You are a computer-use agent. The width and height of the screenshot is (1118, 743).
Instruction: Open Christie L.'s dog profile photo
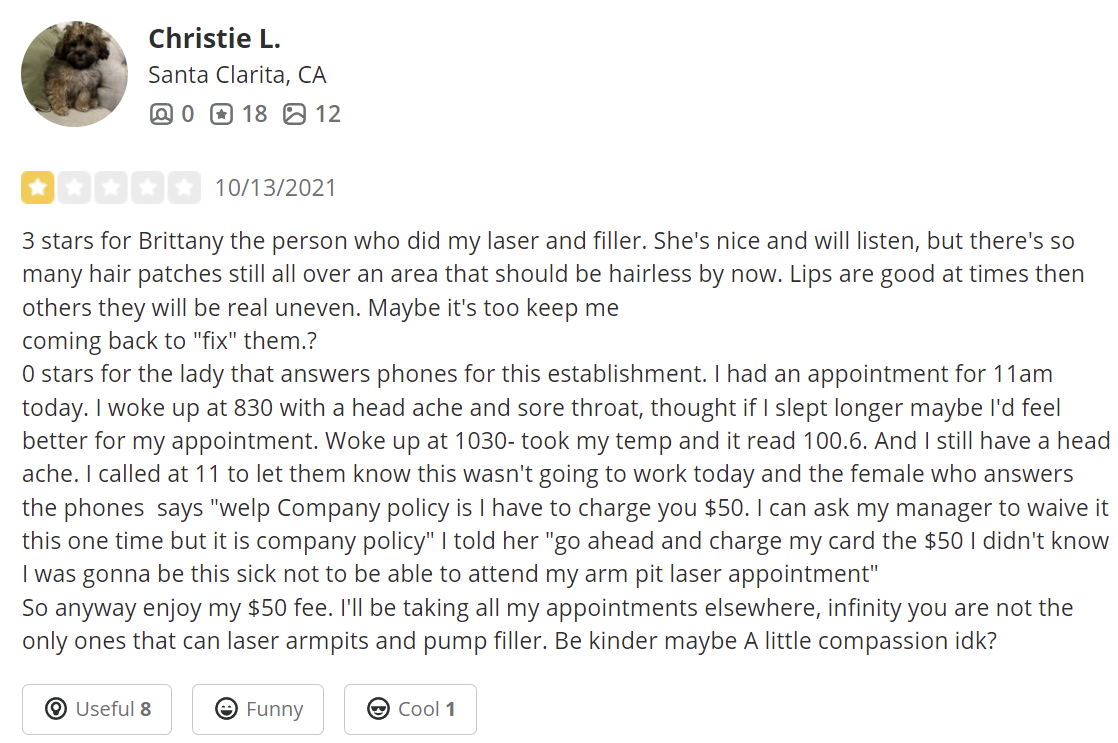(74, 74)
